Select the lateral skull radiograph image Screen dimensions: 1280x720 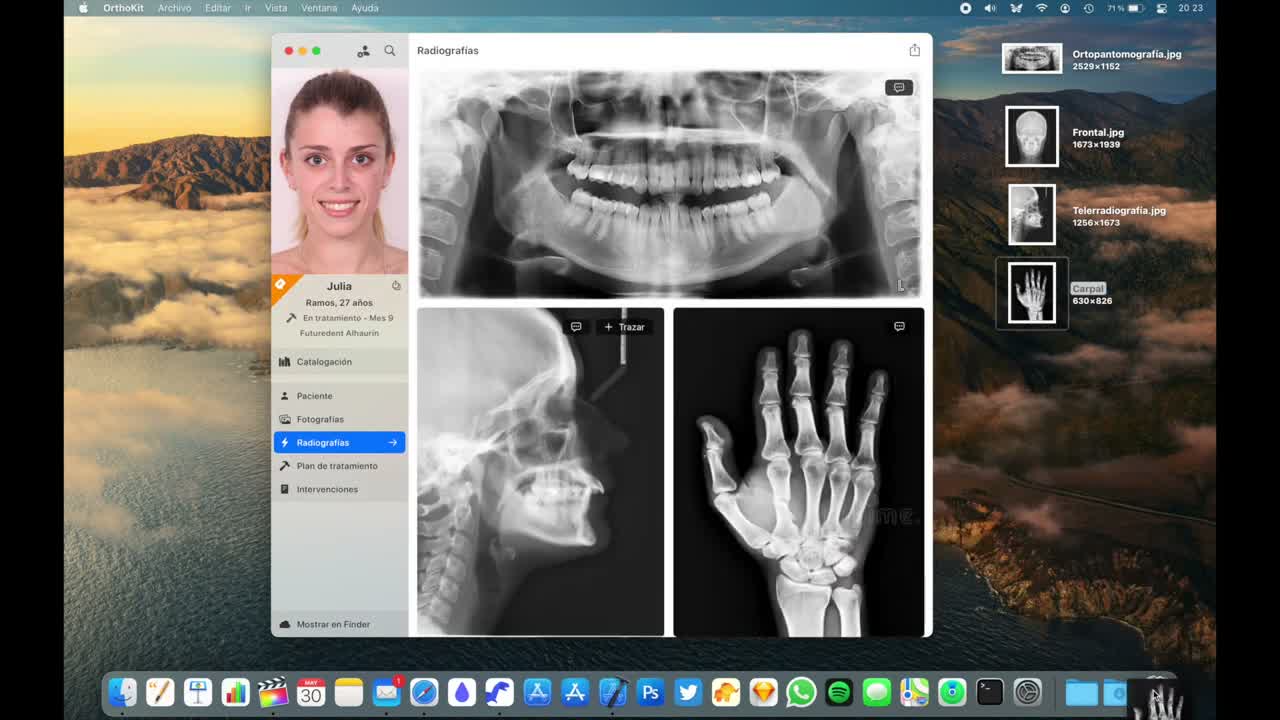coord(540,471)
